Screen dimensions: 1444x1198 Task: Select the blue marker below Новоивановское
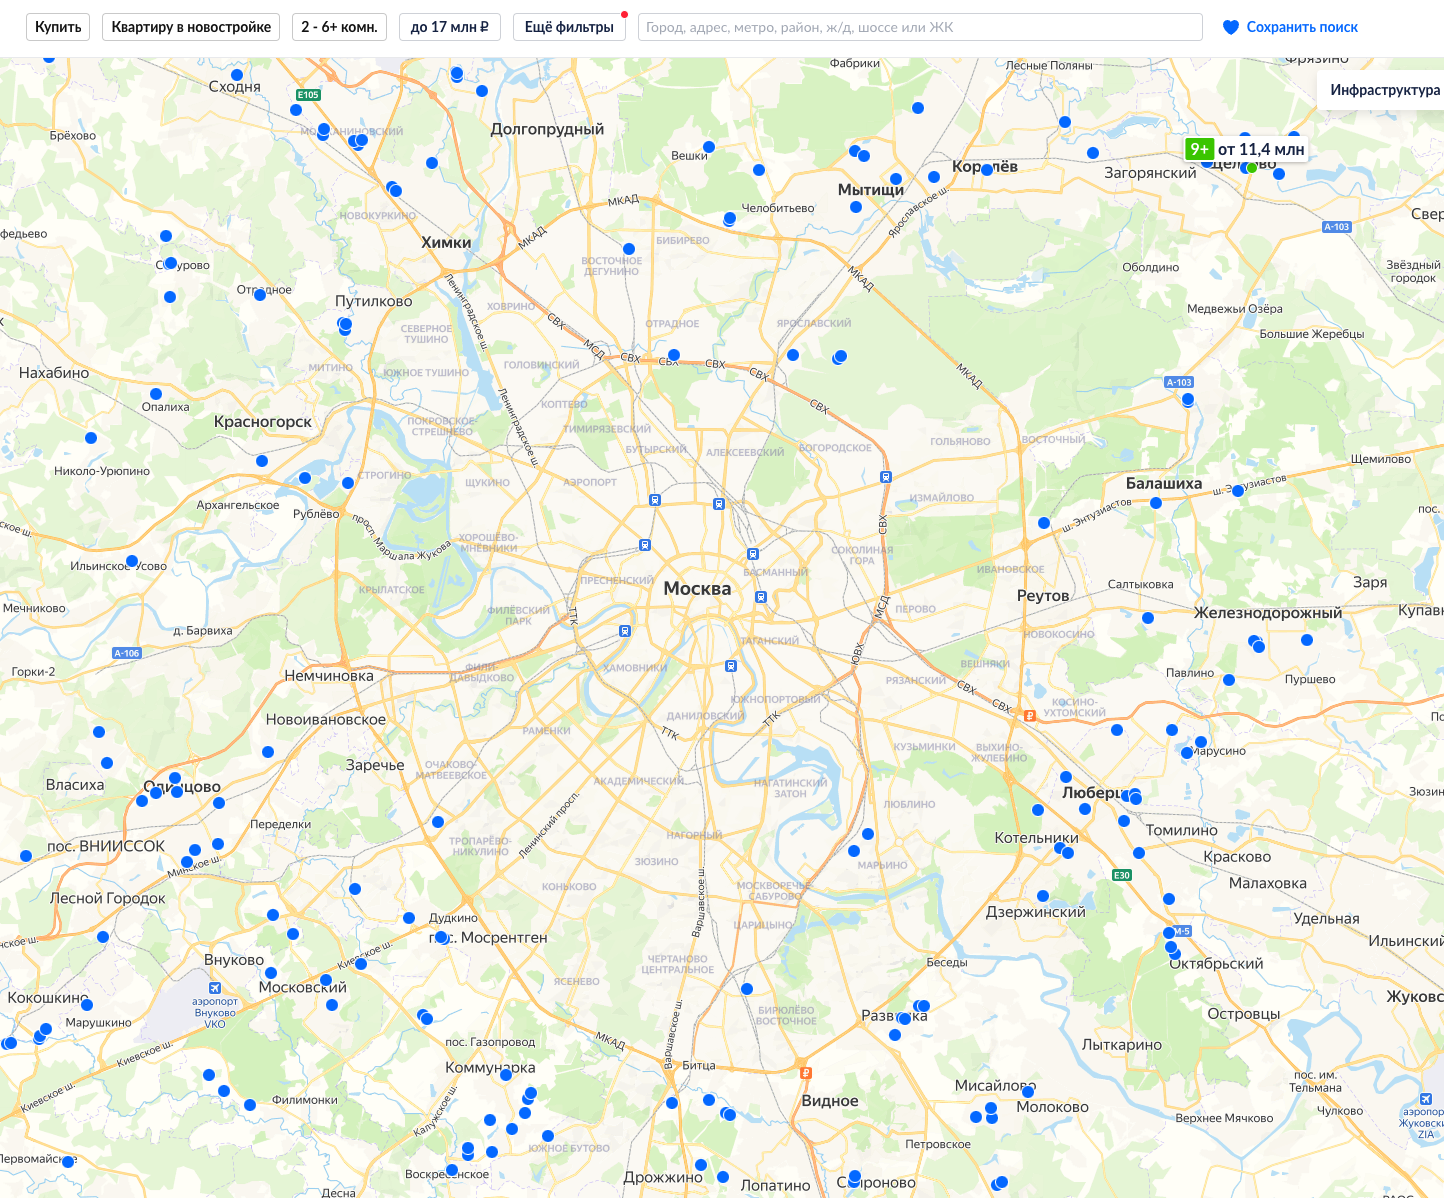pyautogui.click(x=268, y=752)
